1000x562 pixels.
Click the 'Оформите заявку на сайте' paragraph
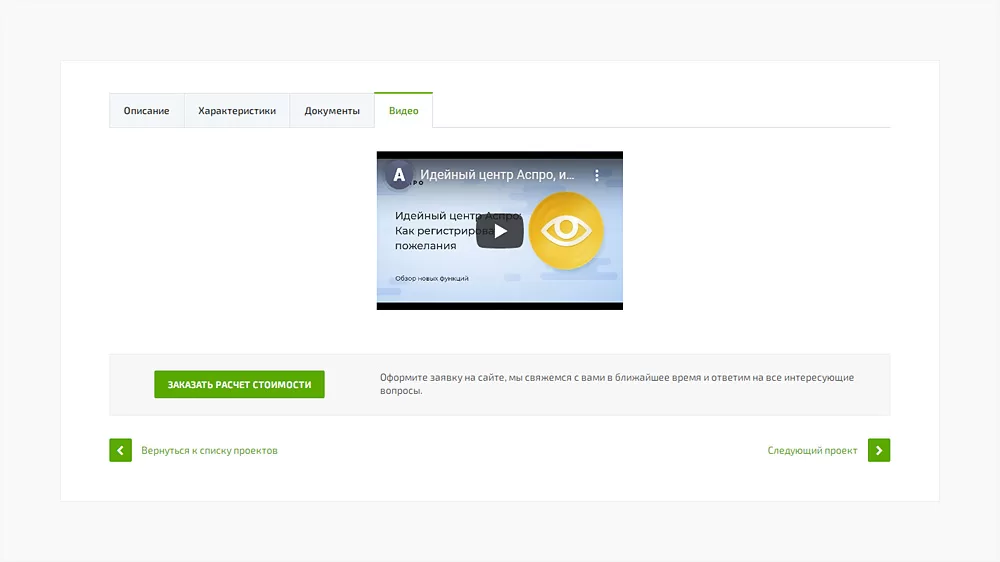click(x=617, y=384)
